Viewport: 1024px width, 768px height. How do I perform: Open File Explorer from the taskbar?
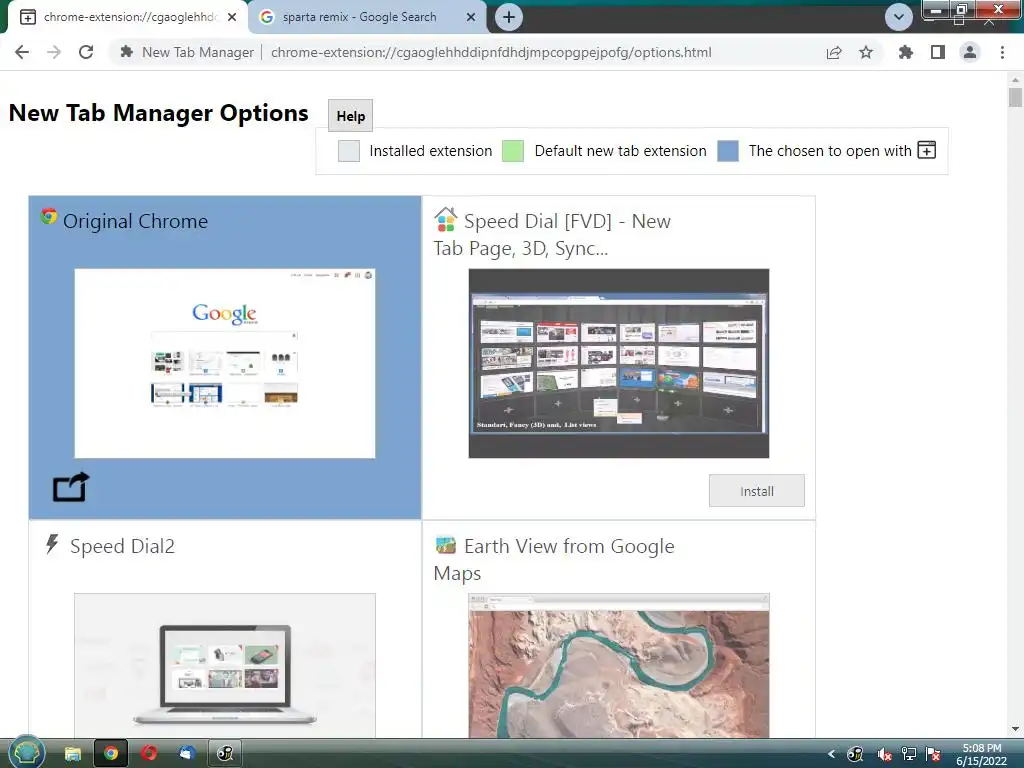click(x=72, y=754)
